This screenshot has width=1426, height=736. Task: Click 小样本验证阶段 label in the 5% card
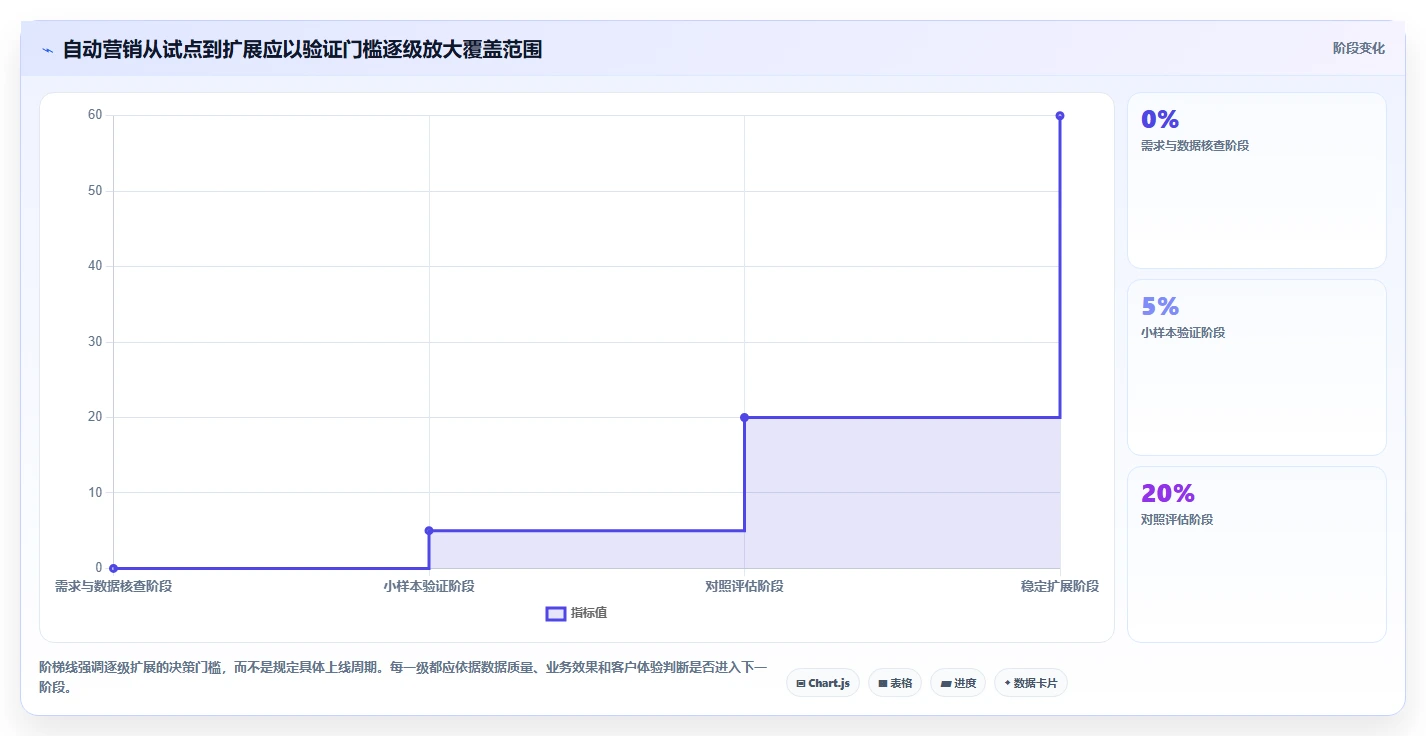[x=1183, y=333]
